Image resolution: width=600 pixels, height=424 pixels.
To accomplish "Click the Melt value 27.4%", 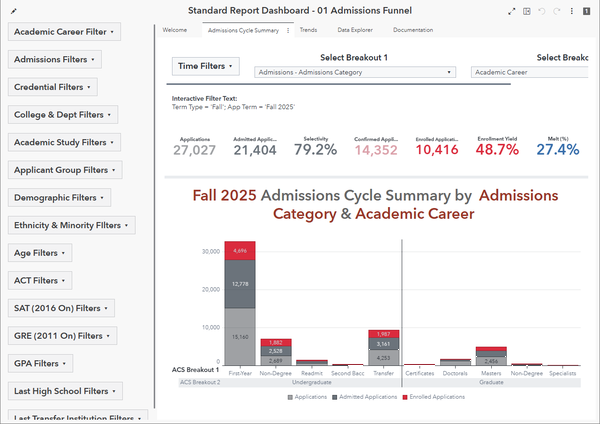I will pos(558,149).
